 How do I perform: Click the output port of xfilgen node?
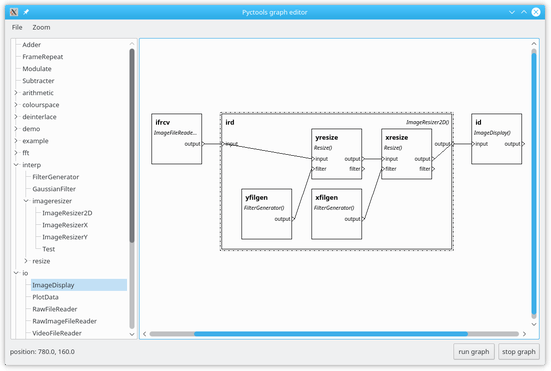point(363,219)
